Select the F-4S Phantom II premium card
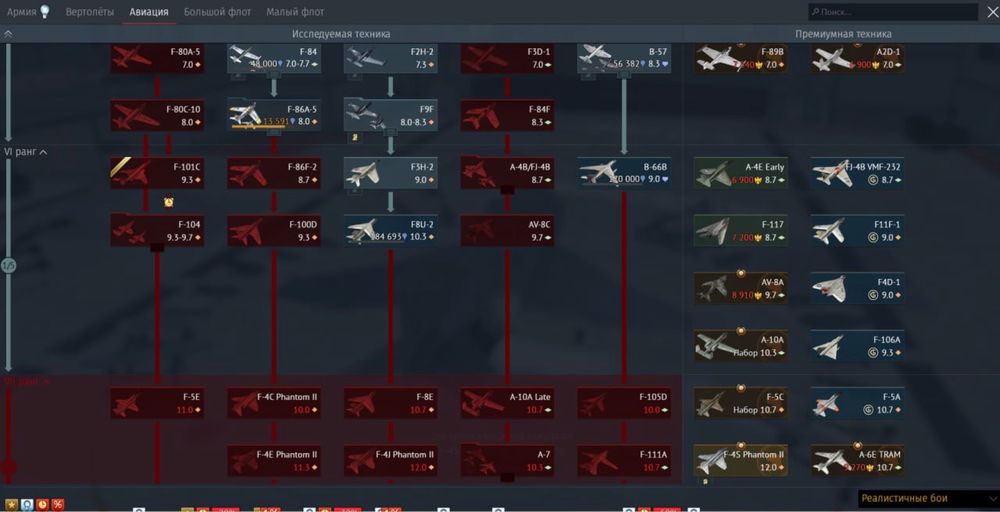The image size is (1000, 512). [741, 461]
